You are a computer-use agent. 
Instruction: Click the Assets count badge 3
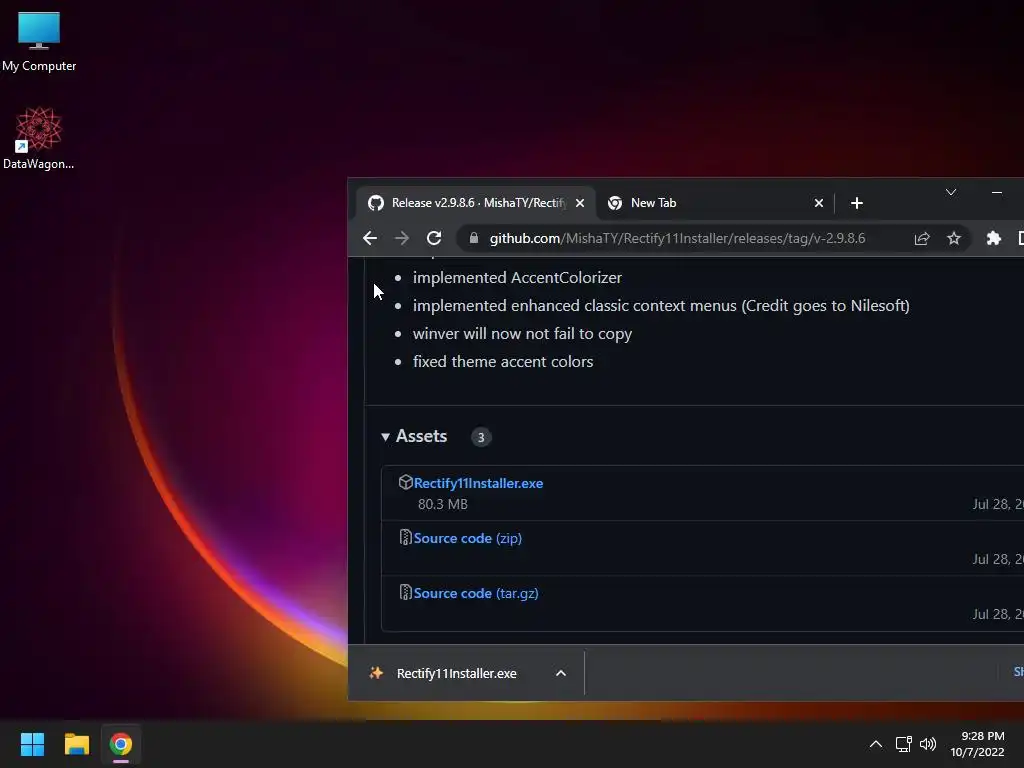point(481,437)
